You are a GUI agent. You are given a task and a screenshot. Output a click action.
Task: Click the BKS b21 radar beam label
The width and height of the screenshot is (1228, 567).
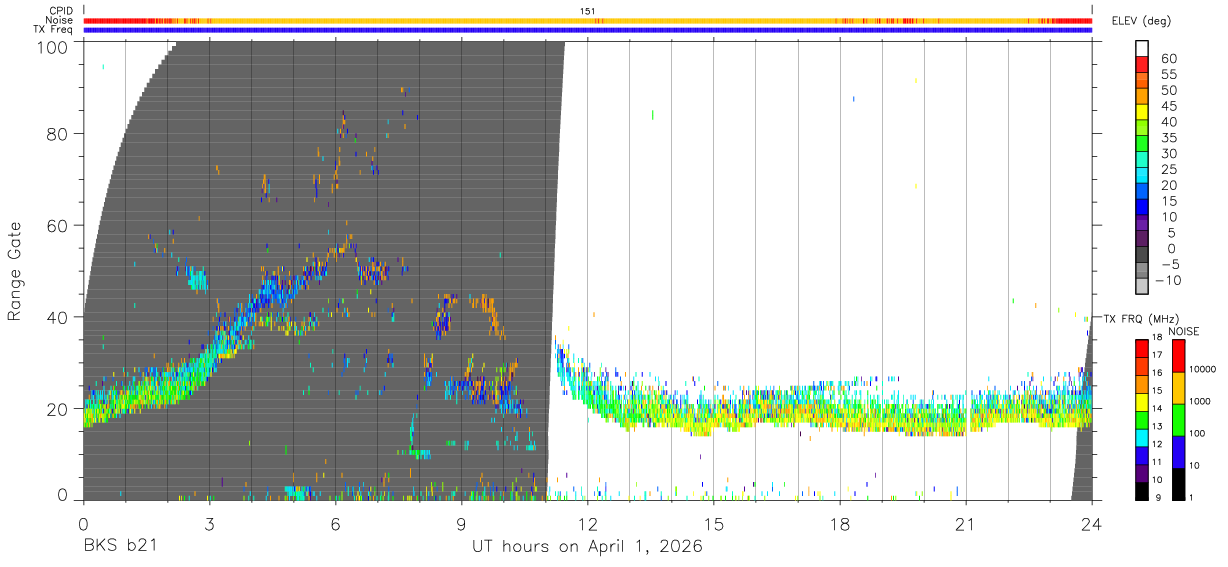click(x=120, y=547)
